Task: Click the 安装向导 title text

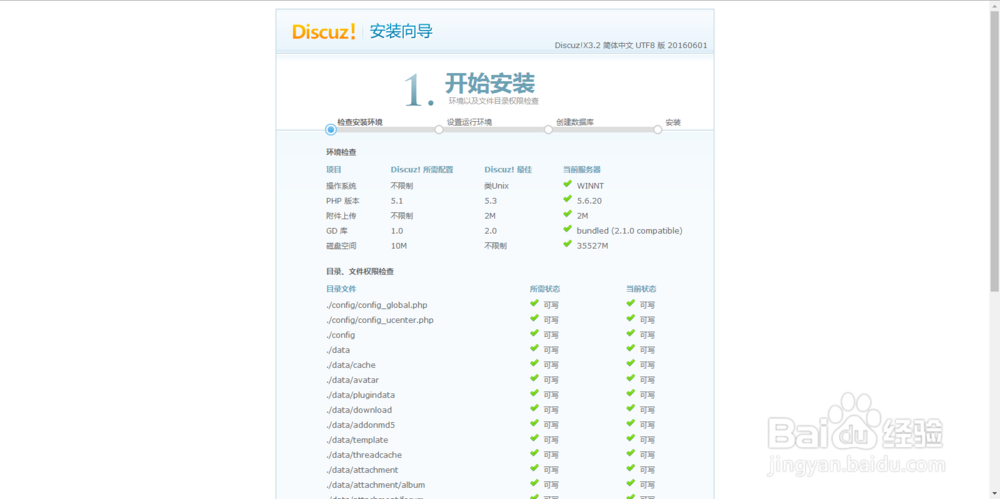Action: point(401,31)
